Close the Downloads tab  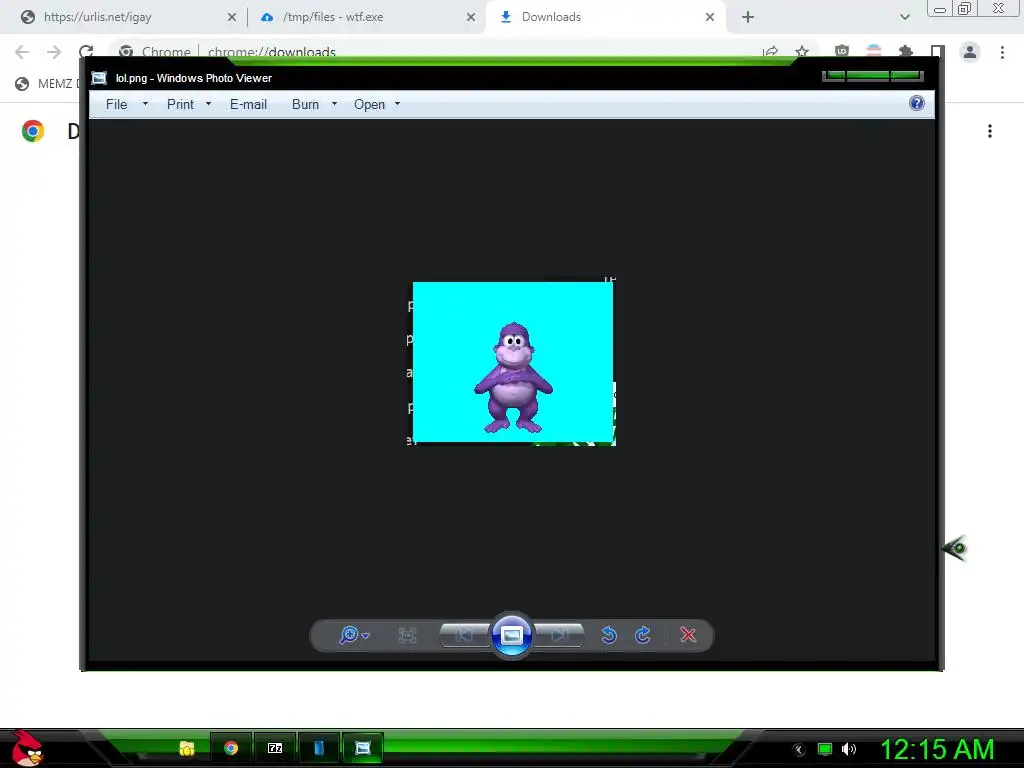click(710, 18)
